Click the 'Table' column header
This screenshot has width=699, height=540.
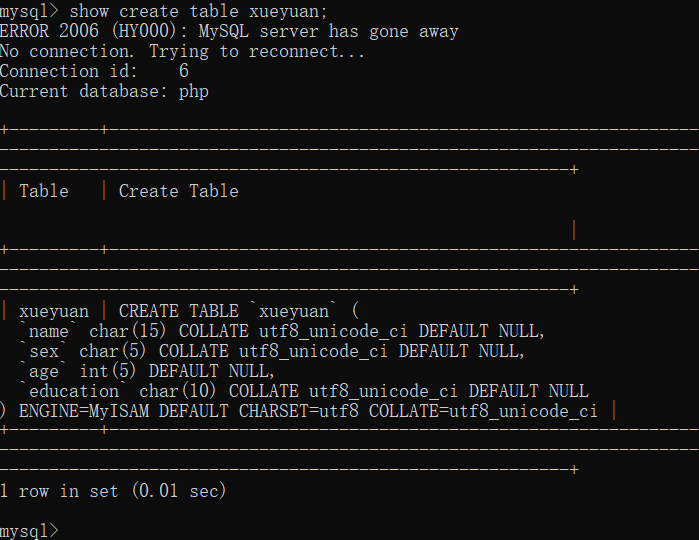point(44,191)
